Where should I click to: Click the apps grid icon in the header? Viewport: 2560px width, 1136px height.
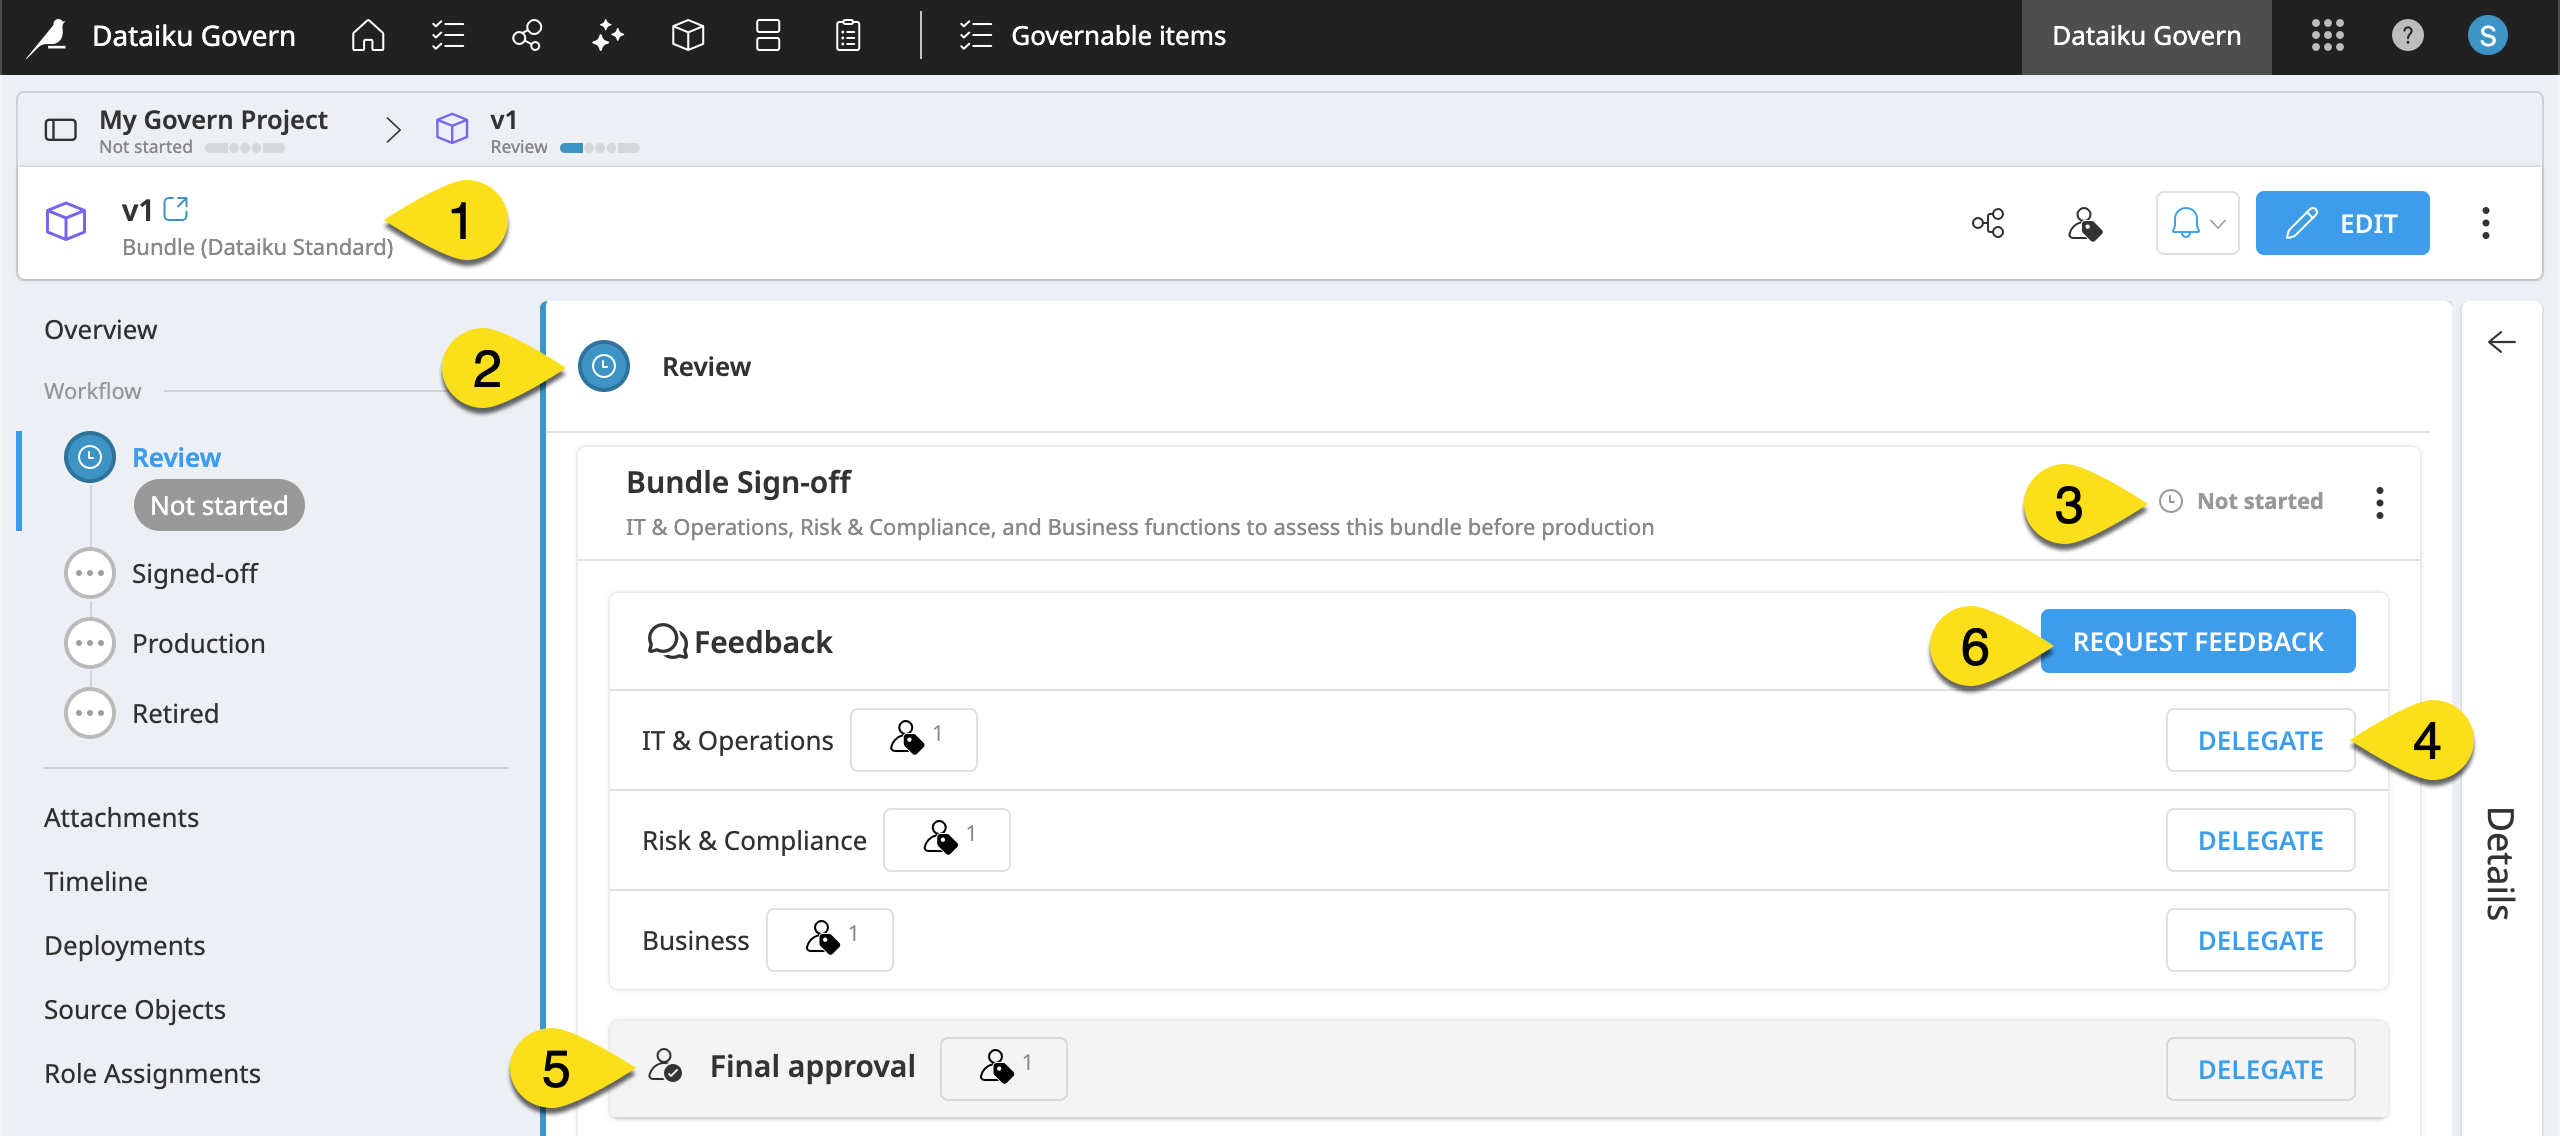[2327, 35]
